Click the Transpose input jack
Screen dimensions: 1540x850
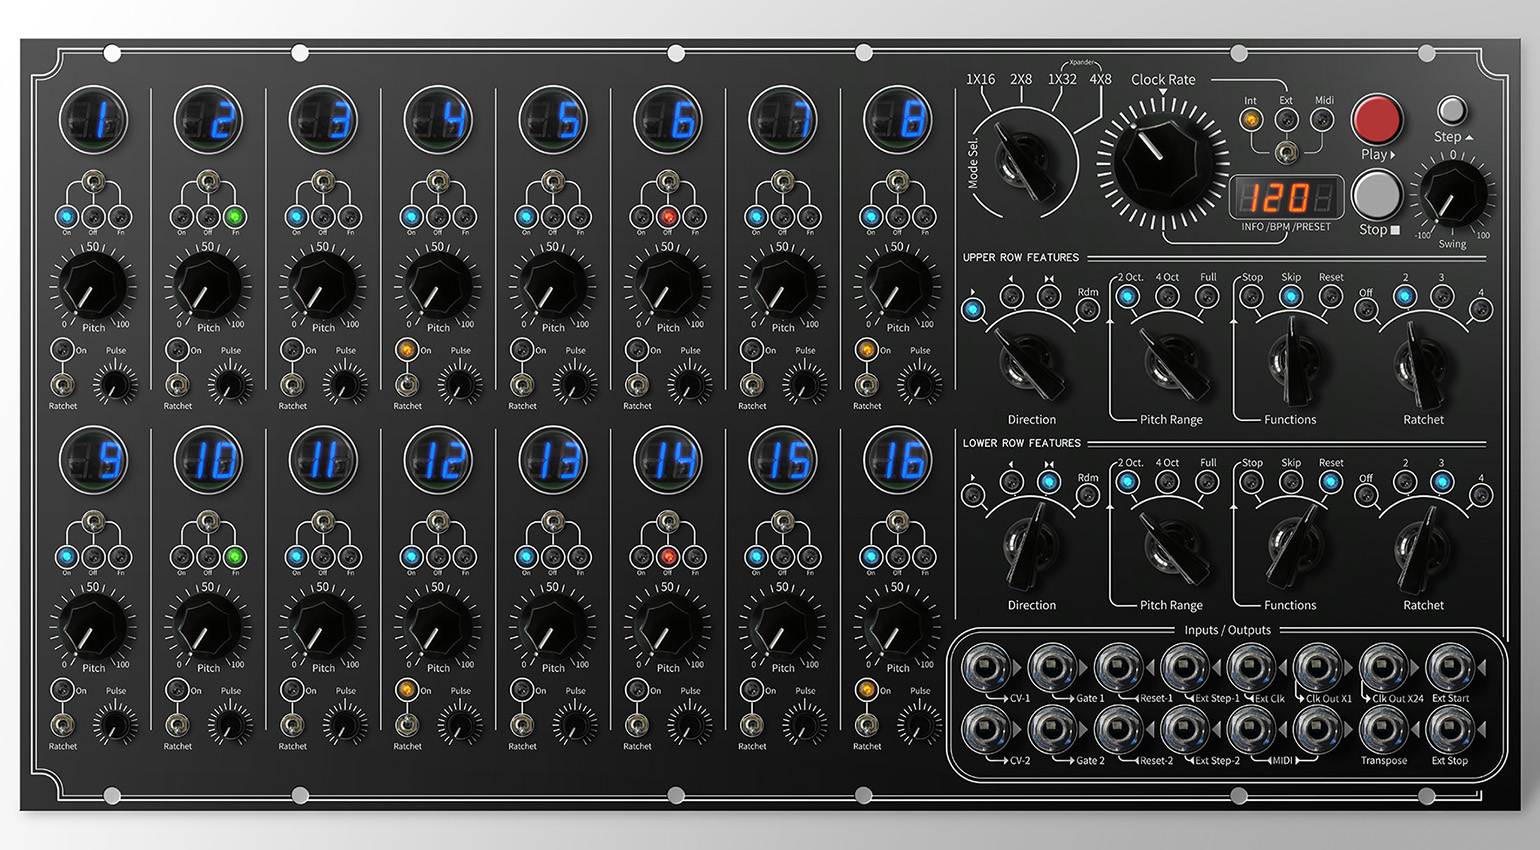coord(1384,730)
